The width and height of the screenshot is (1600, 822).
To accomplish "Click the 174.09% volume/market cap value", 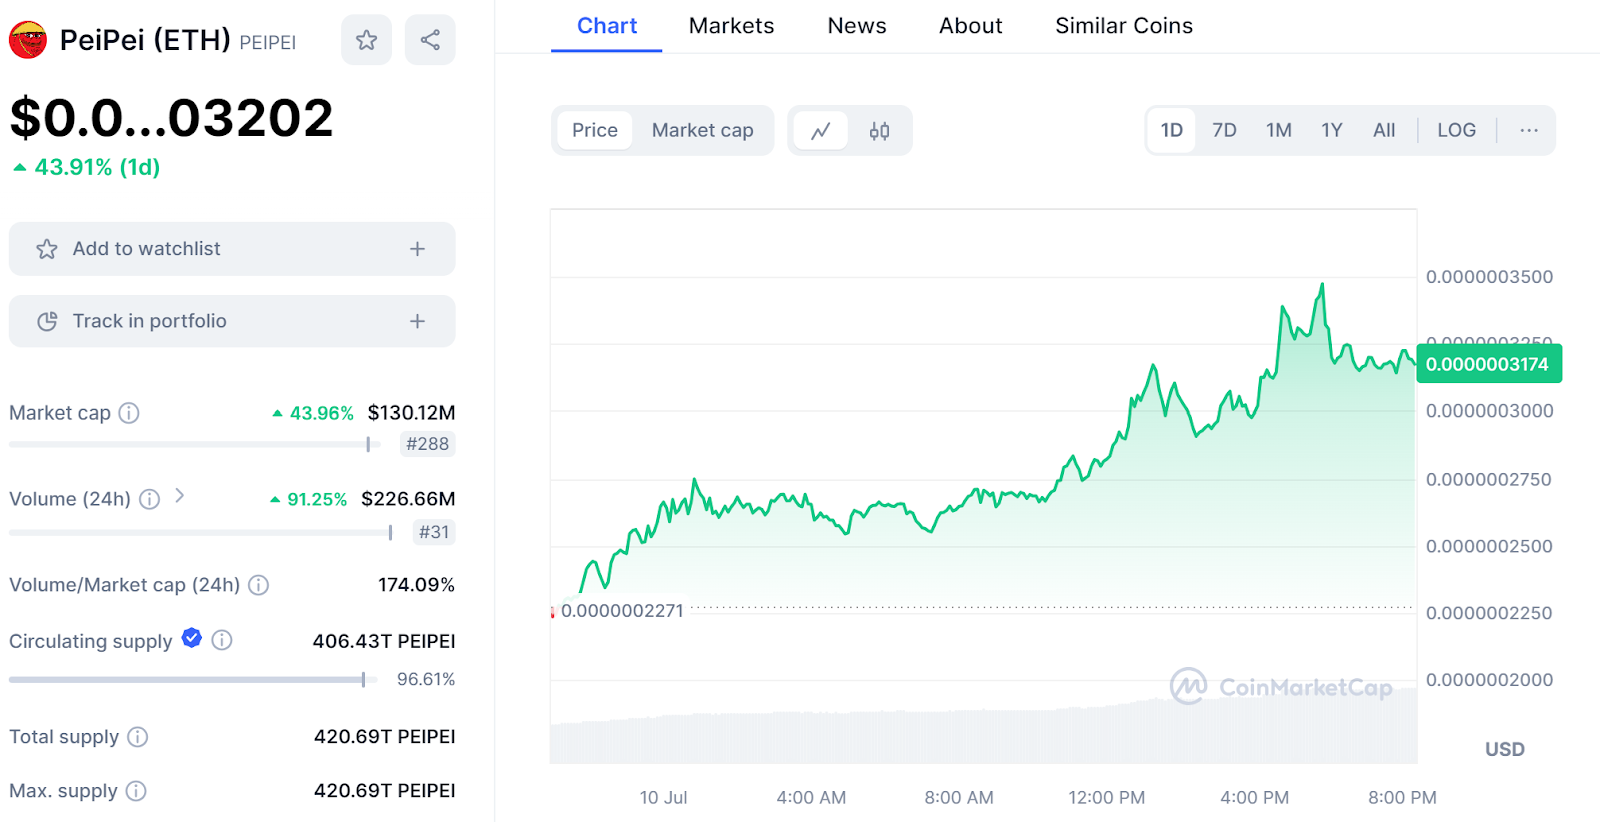I will click(x=416, y=585).
